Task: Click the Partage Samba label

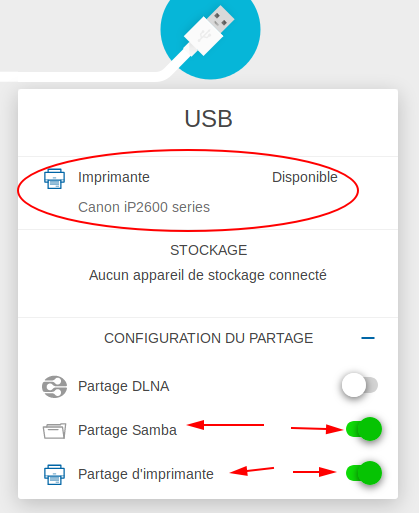Action: coord(127,430)
